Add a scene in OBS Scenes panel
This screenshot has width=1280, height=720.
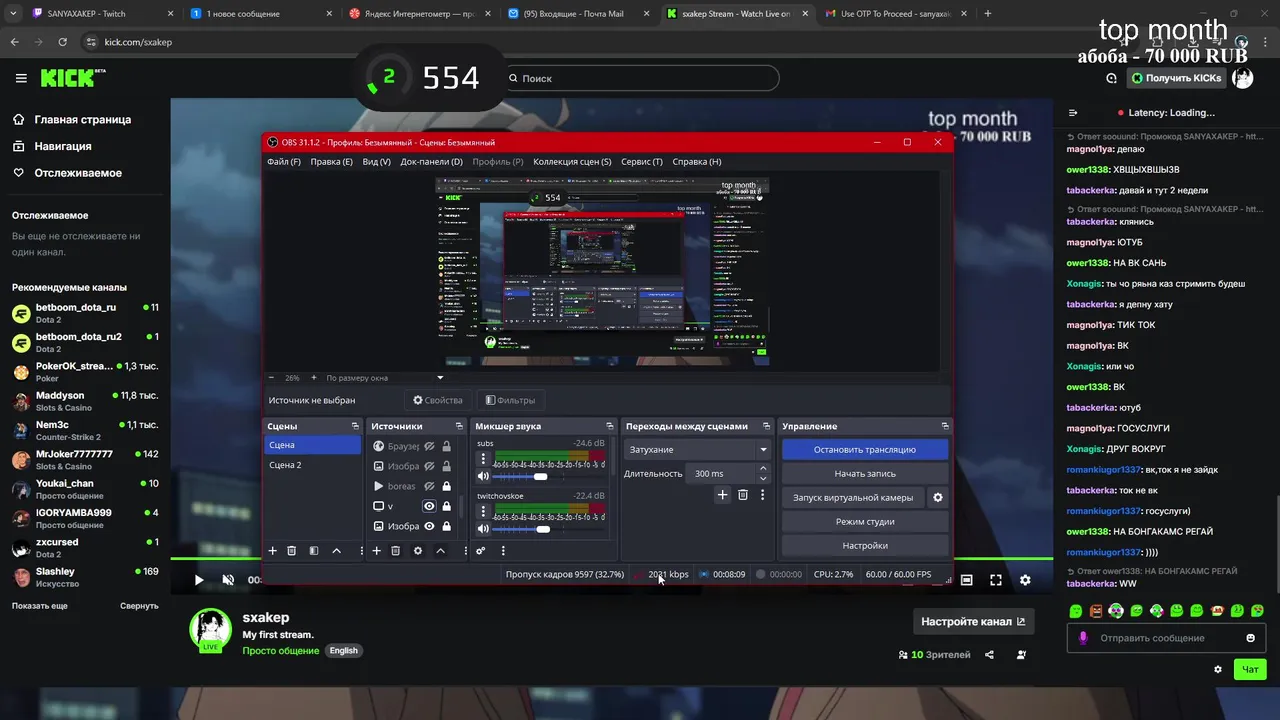coord(272,550)
